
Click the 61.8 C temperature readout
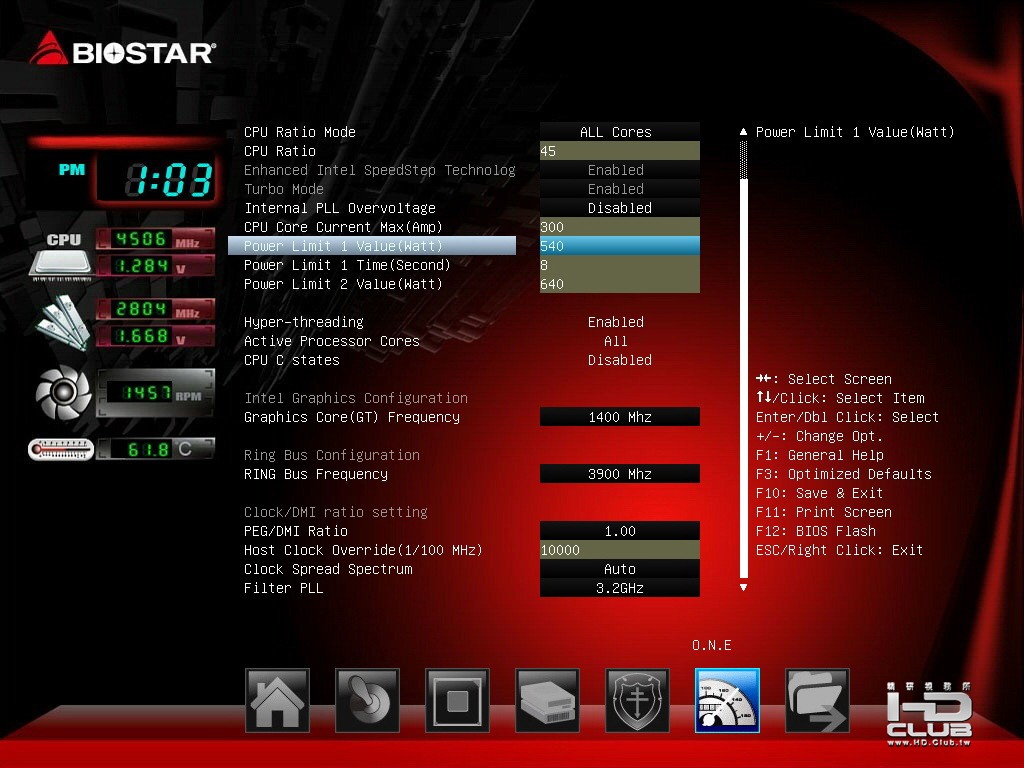pyautogui.click(x=155, y=449)
